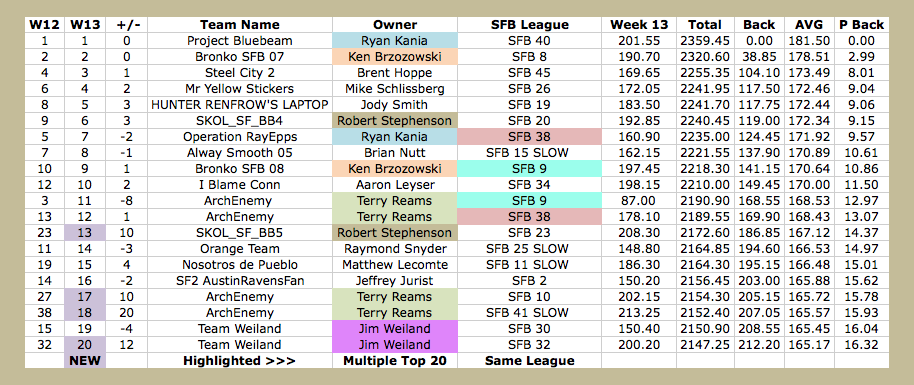The width and height of the screenshot is (914, 385).
Task: Click the SFB League column header
Action: [x=529, y=24]
